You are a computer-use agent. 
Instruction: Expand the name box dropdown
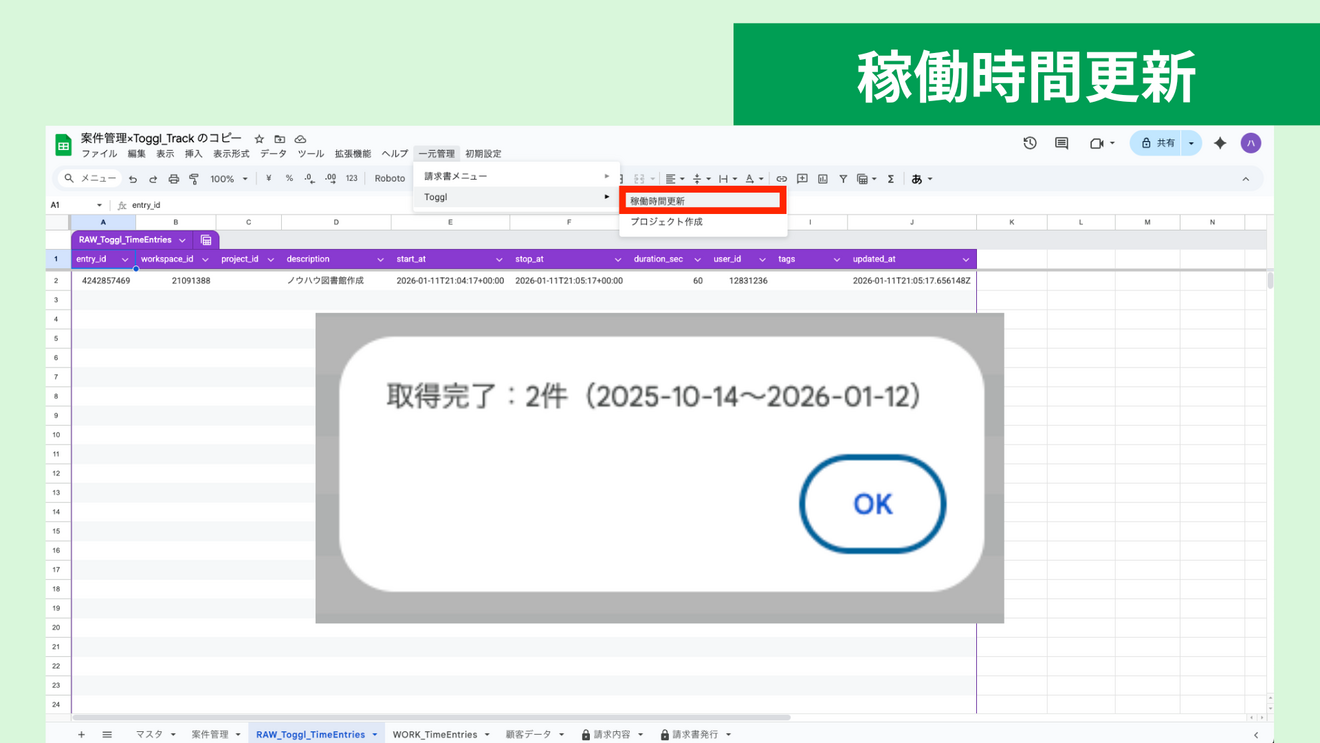coord(99,205)
